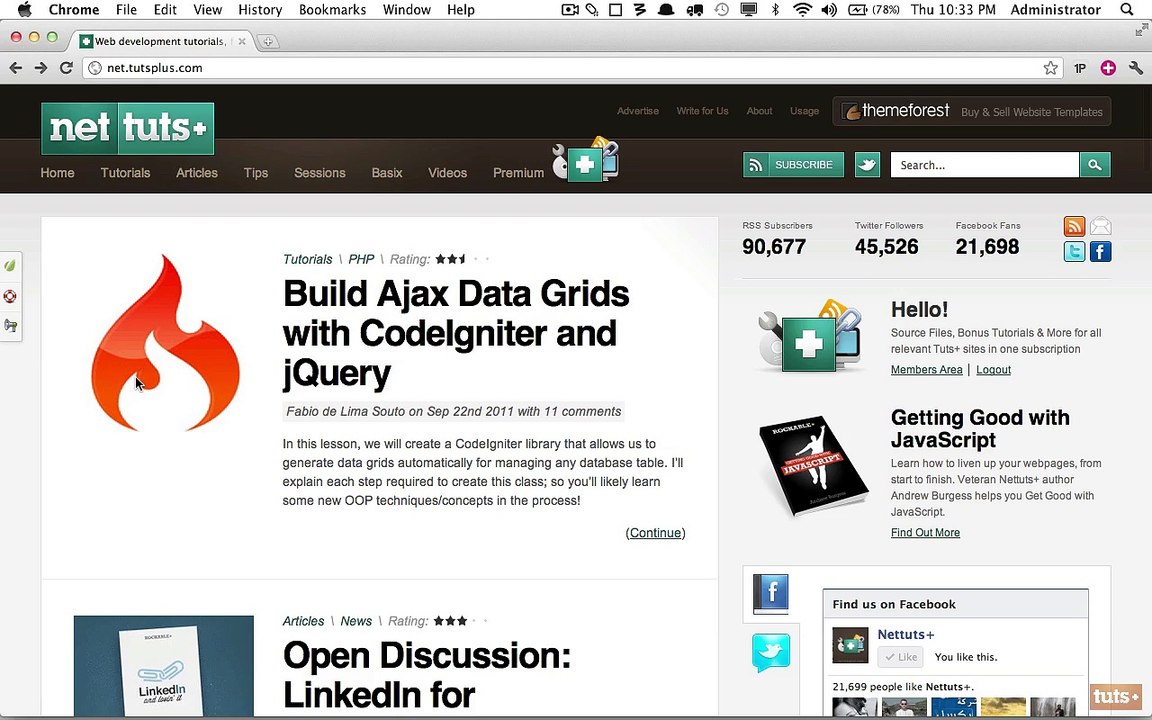Click the email envelope icon beside RSS
The image size is (1152, 720).
coord(1101,226)
